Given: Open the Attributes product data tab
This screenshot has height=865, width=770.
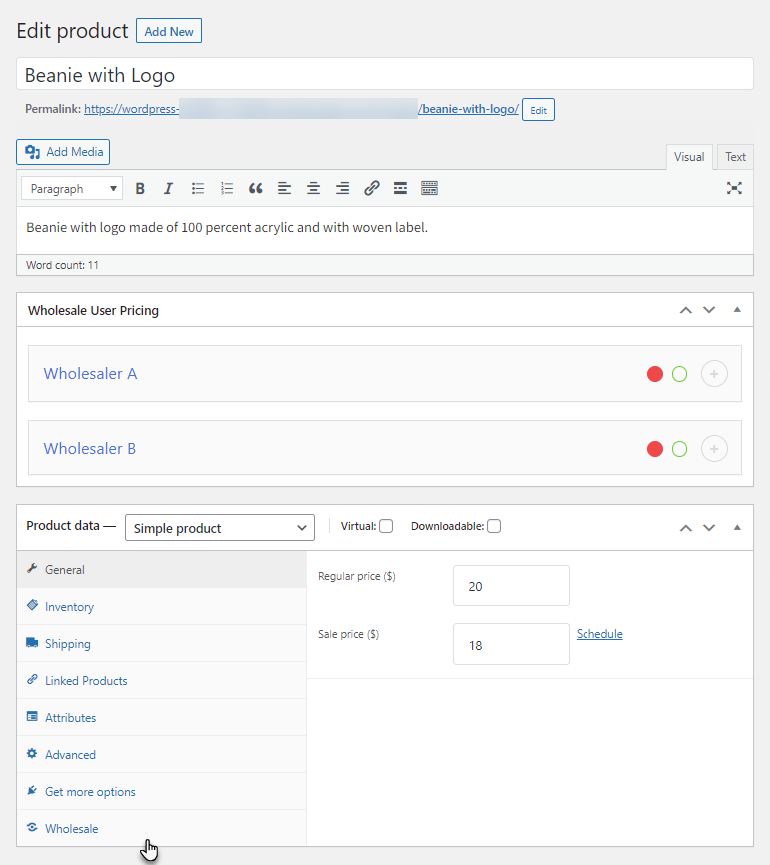Looking at the screenshot, I should 162,717.
